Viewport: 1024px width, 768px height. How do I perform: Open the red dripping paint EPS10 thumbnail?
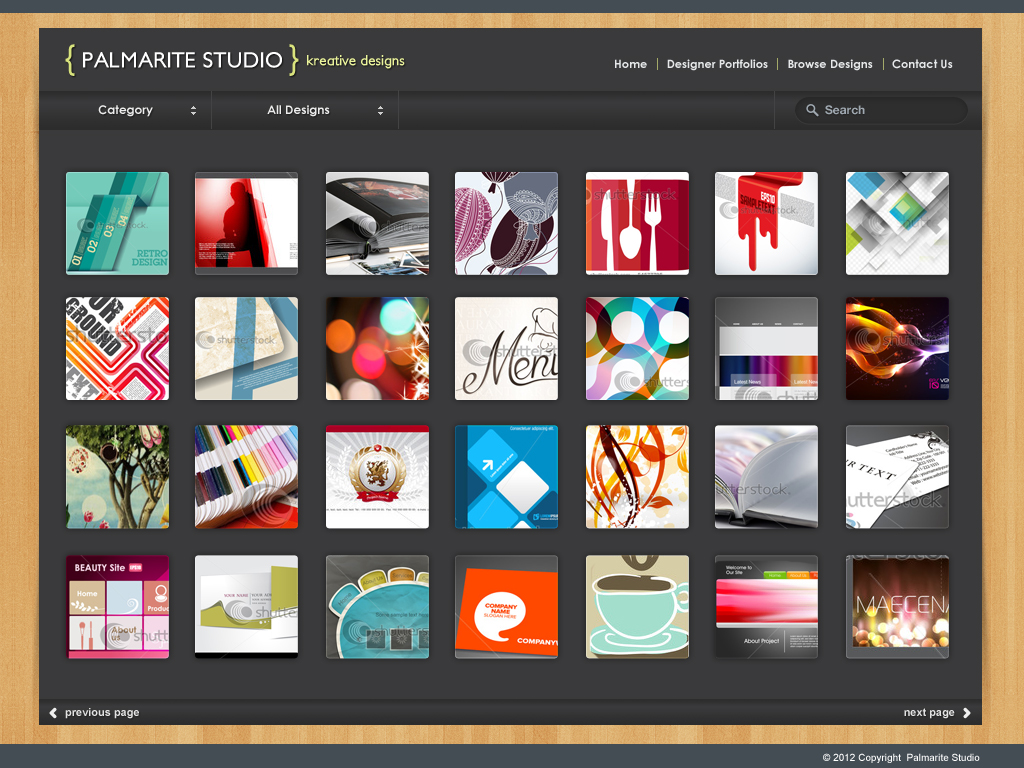pyautogui.click(x=766, y=223)
